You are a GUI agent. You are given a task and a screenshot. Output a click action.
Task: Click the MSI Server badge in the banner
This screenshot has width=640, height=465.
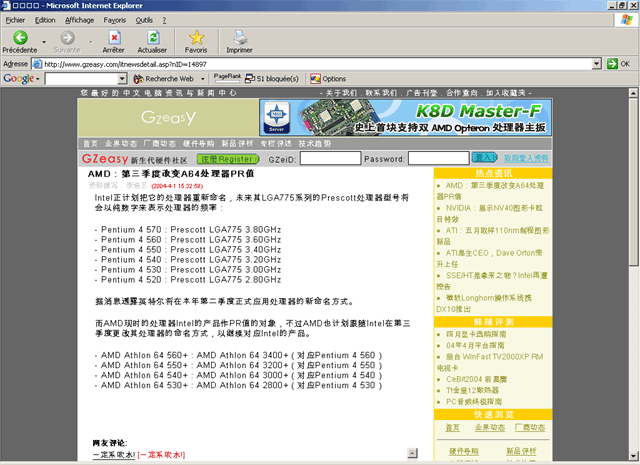point(276,117)
